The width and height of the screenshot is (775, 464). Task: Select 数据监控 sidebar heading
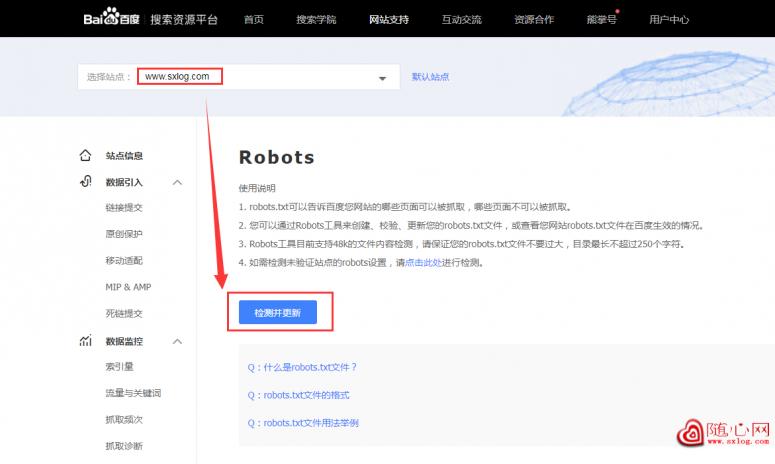pos(124,341)
